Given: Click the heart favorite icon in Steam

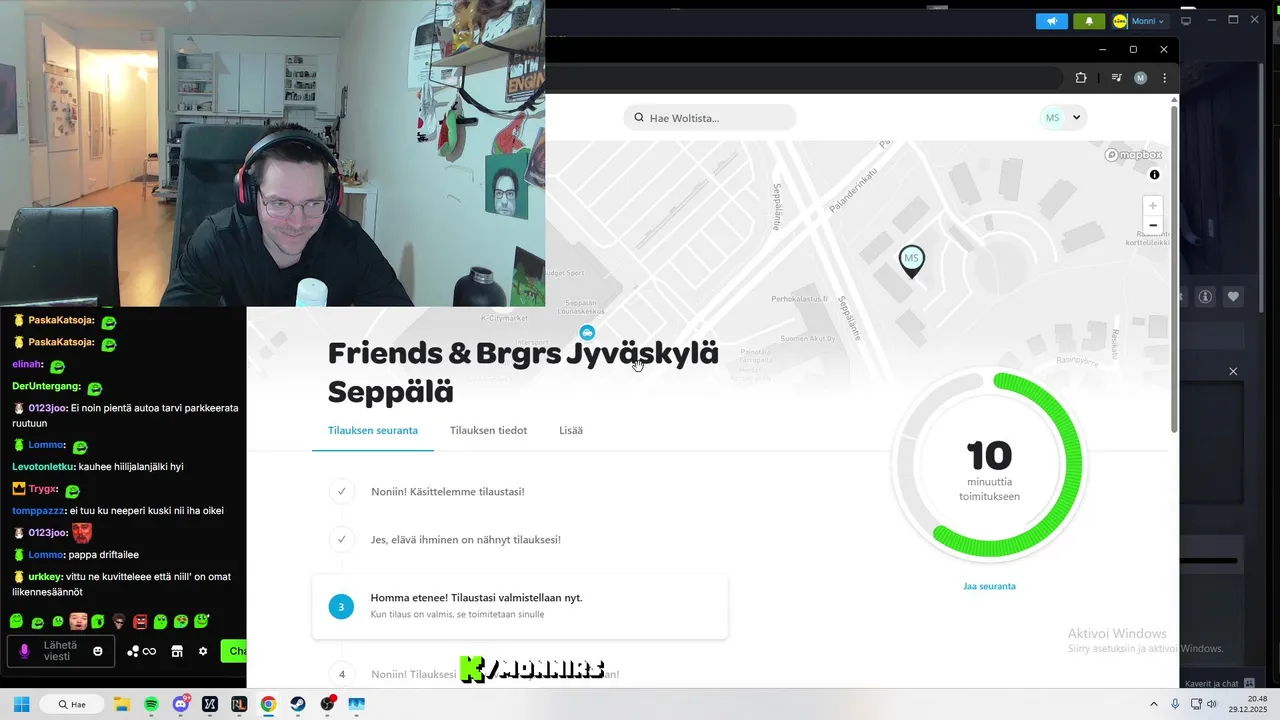Looking at the screenshot, I should (1233, 296).
